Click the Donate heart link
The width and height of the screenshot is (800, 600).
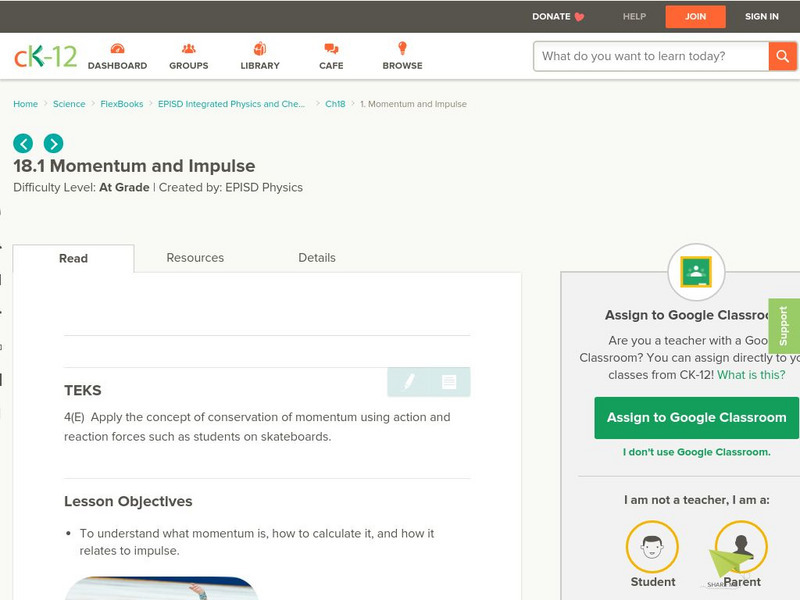[558, 16]
